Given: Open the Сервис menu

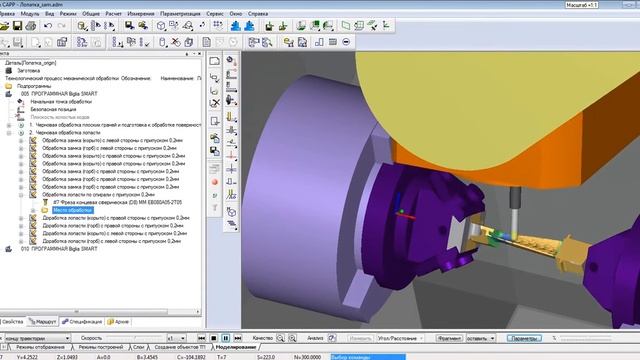Looking at the screenshot, I should 215,14.
